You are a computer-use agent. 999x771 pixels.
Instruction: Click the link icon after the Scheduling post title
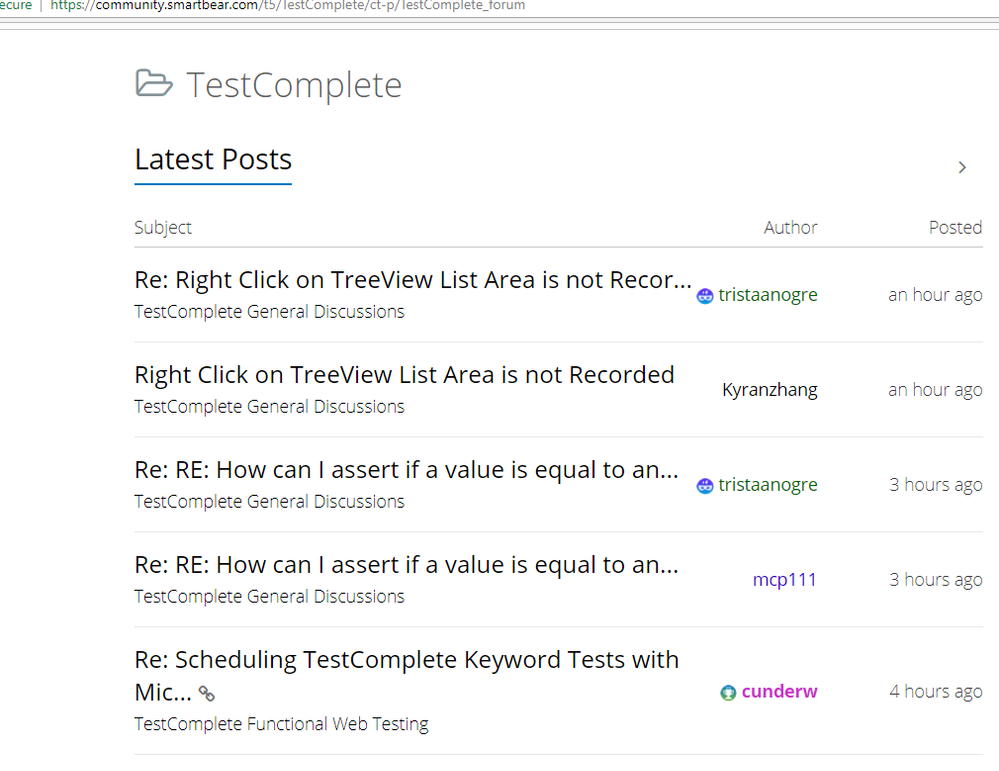(207, 693)
